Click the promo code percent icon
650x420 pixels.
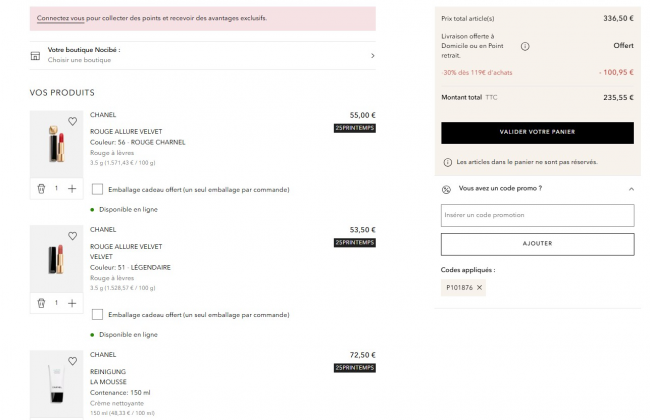(x=446, y=188)
